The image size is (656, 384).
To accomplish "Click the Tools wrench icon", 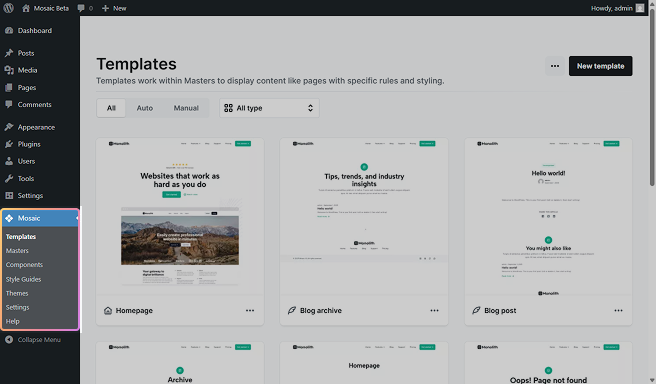I will (9, 178).
